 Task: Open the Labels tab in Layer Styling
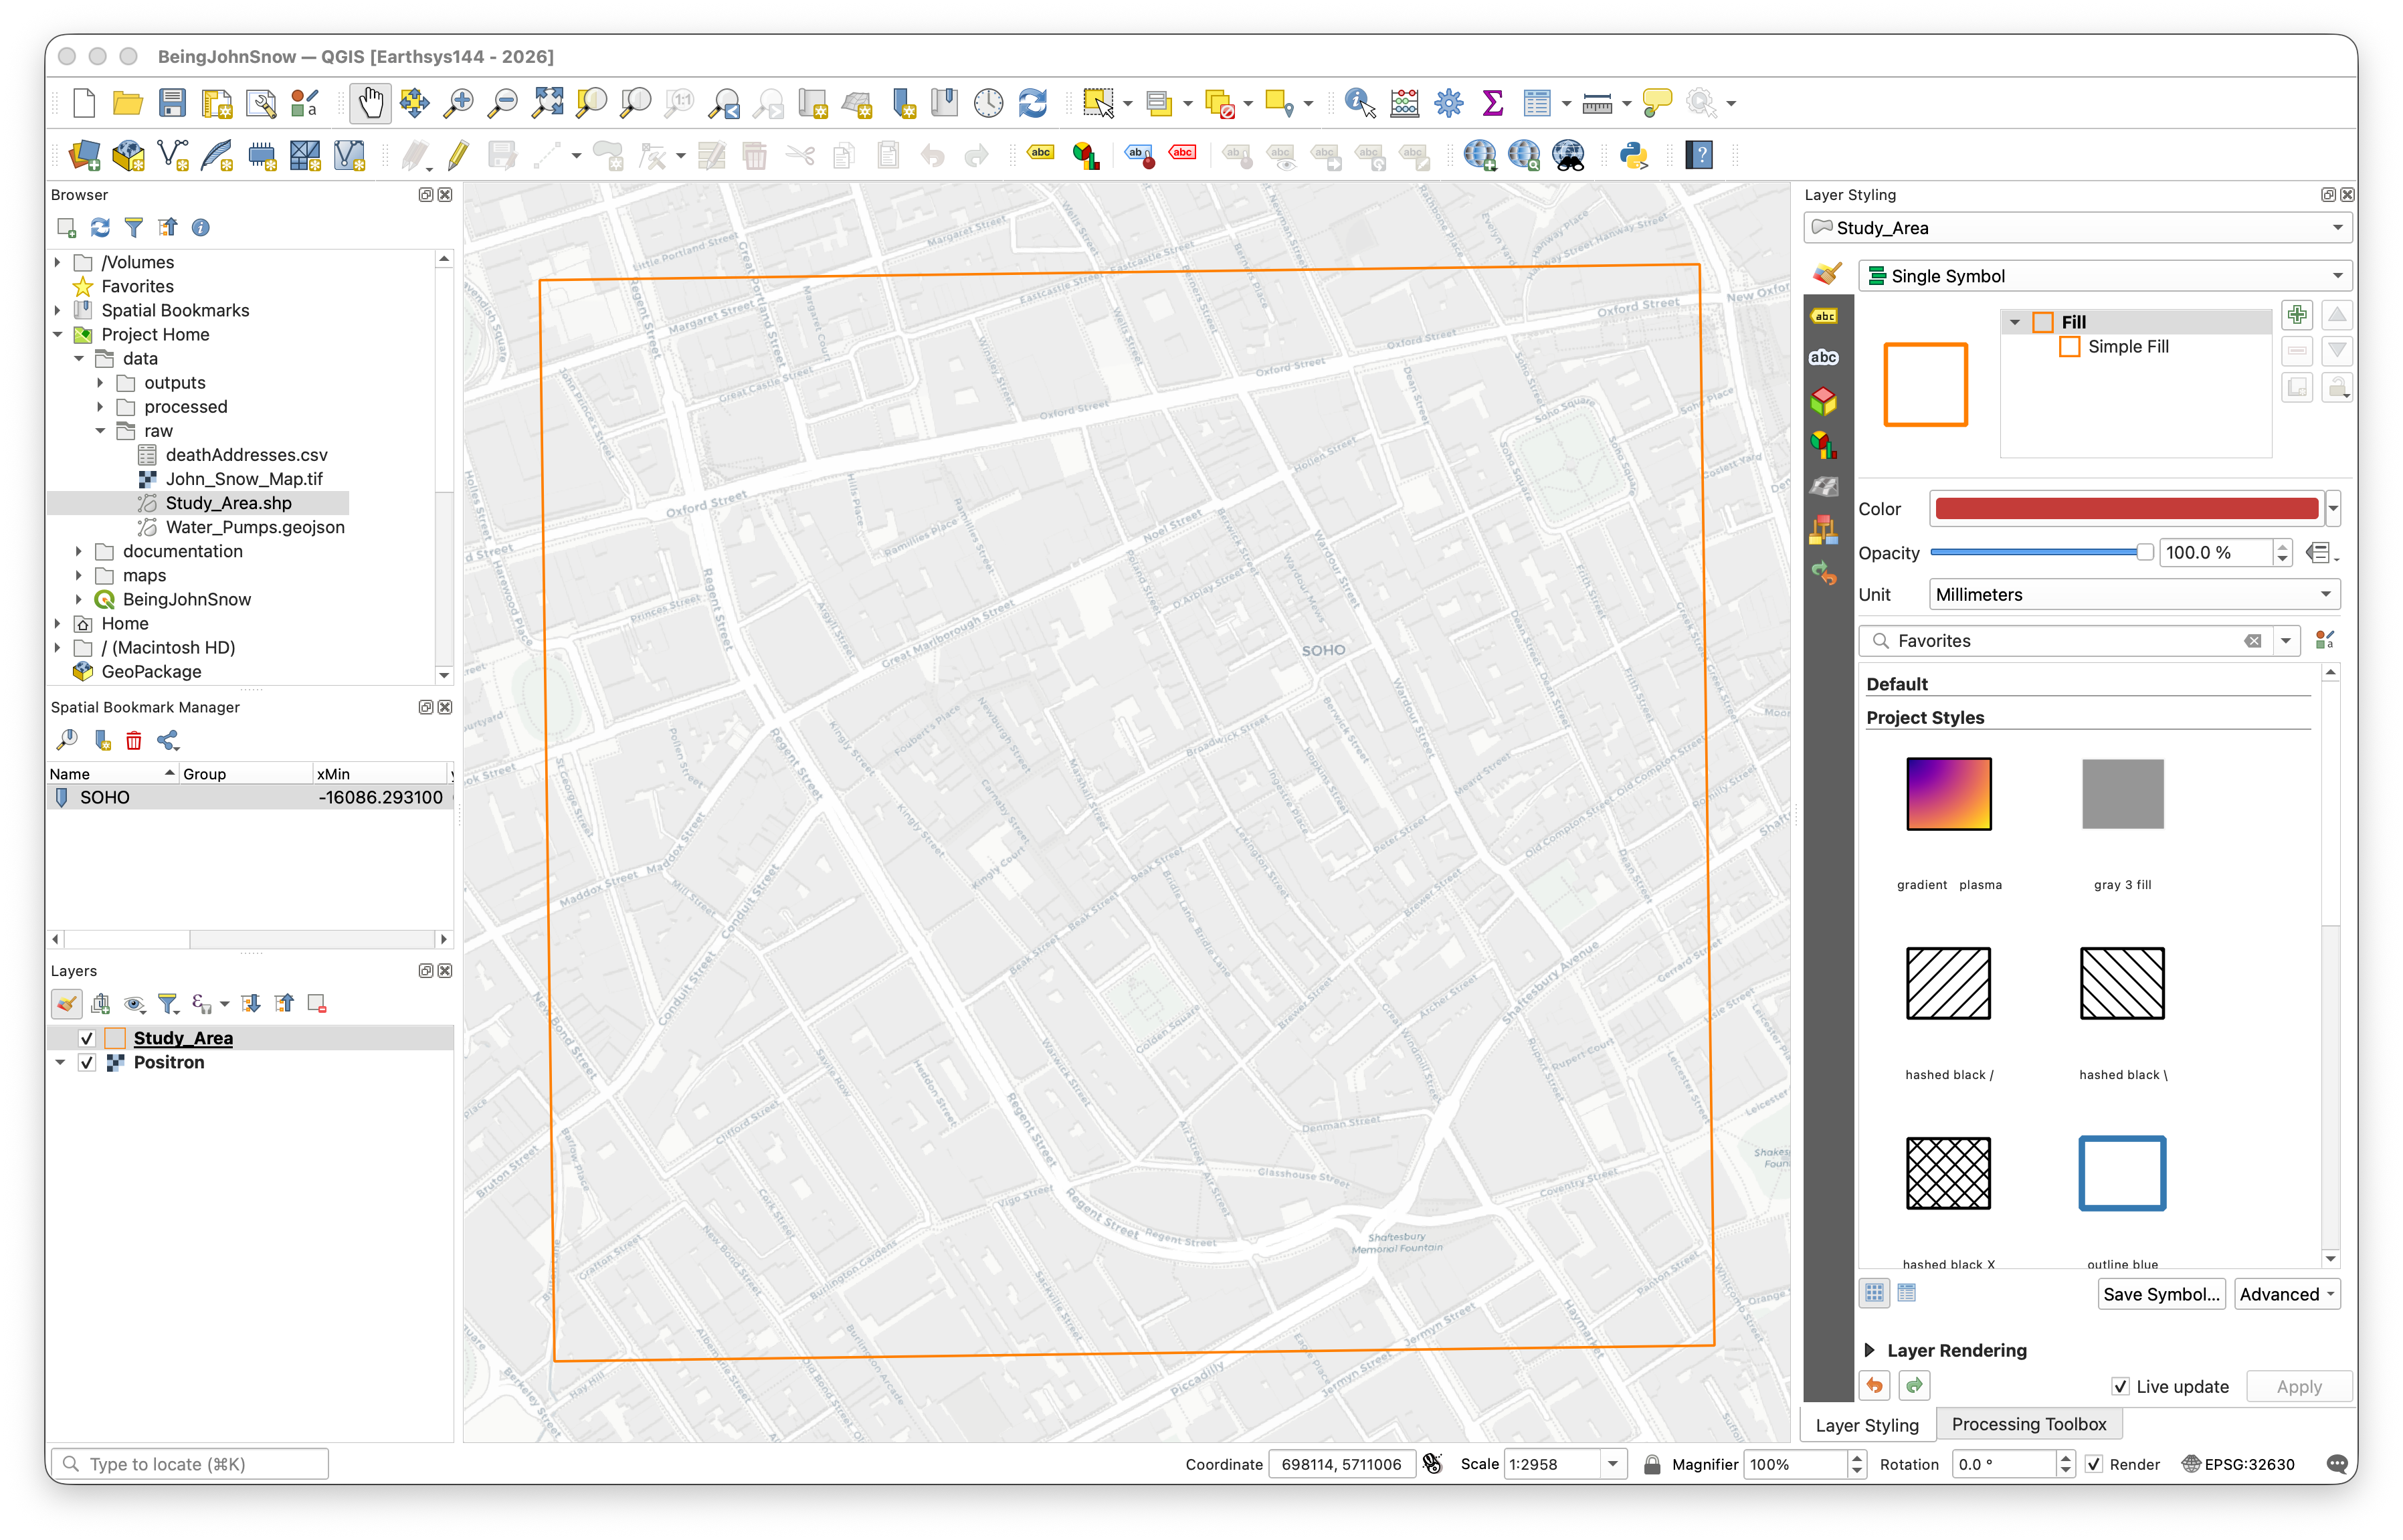[x=1824, y=316]
